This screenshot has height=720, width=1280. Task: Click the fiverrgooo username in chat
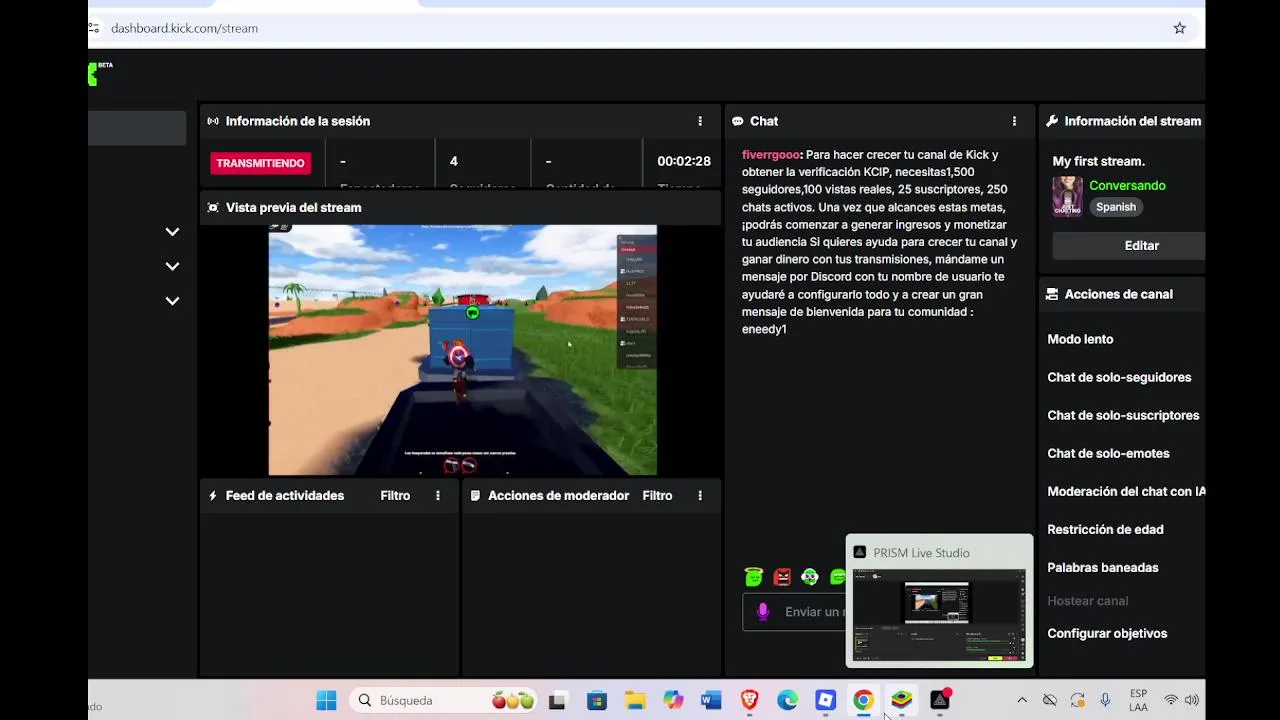(770, 155)
